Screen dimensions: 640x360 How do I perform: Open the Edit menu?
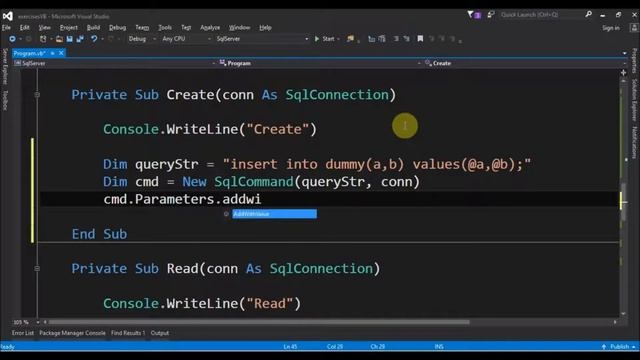[x=25, y=28]
